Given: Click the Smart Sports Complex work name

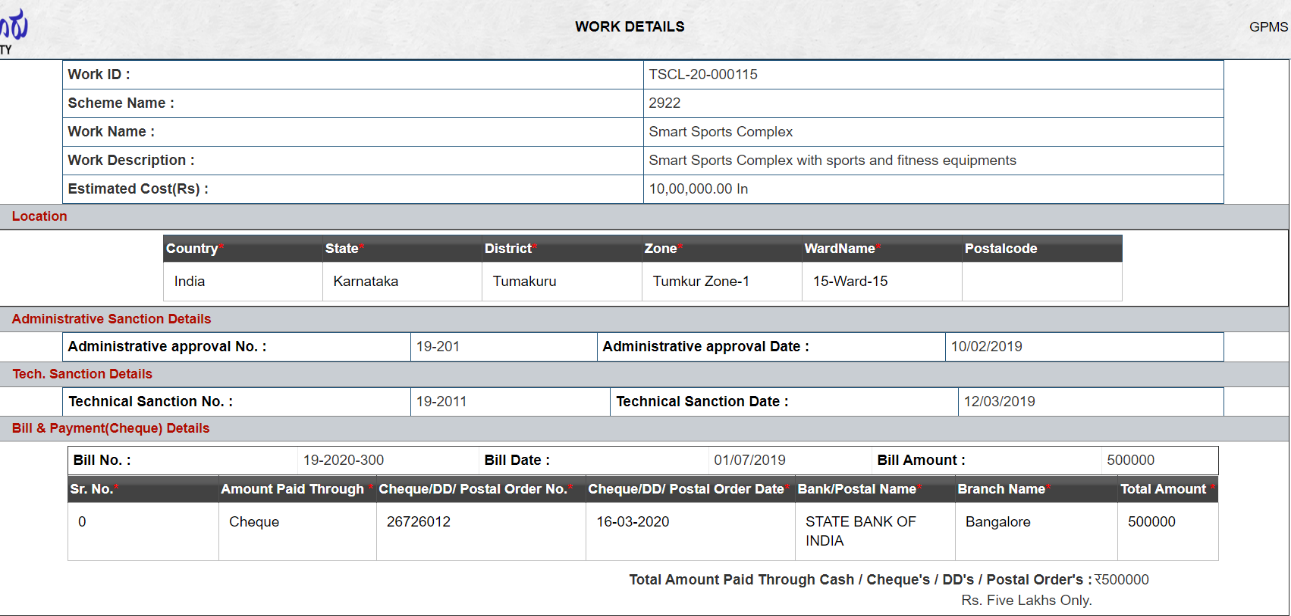Looking at the screenshot, I should point(720,132).
